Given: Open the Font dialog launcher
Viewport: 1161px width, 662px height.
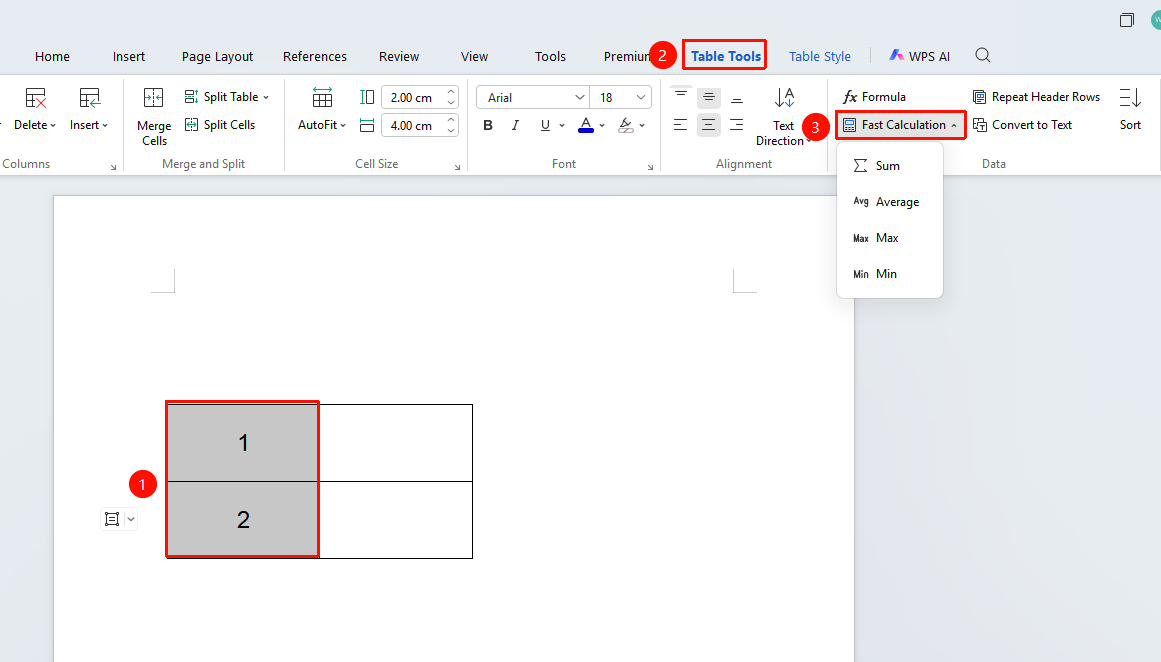Looking at the screenshot, I should point(650,167).
